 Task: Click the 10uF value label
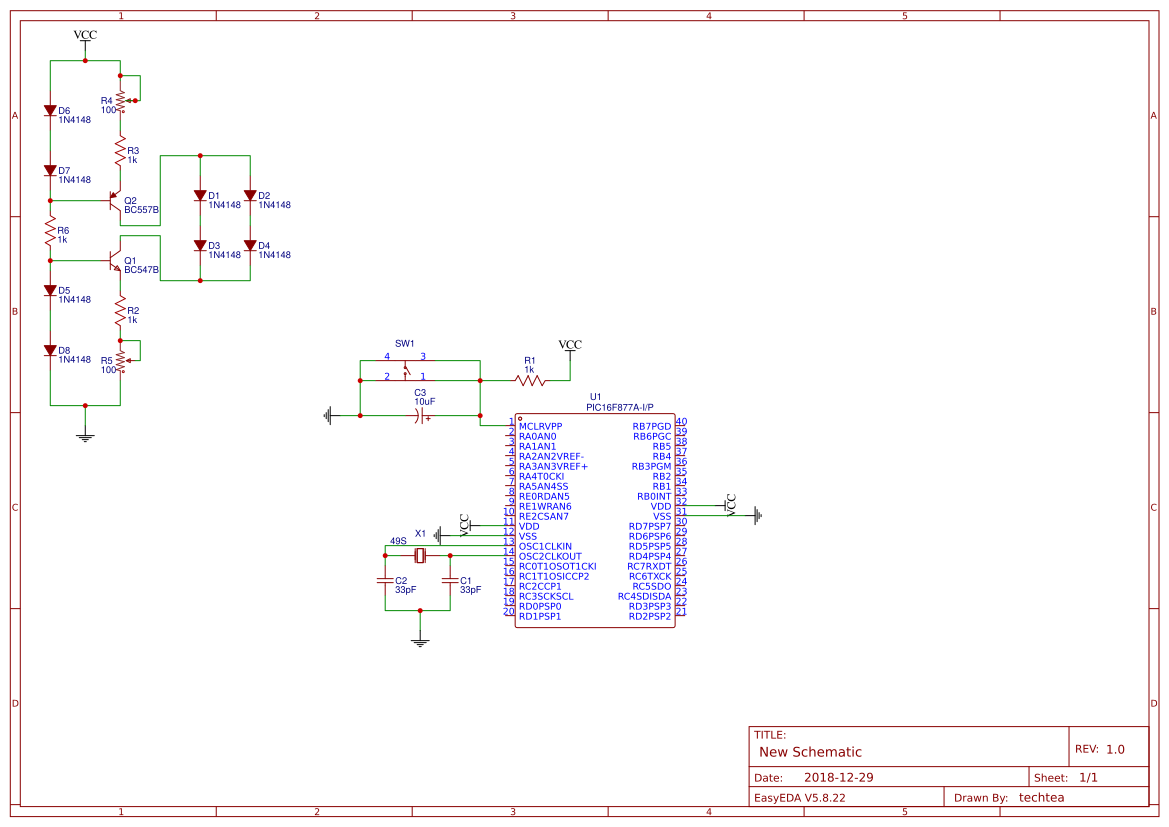(x=425, y=402)
